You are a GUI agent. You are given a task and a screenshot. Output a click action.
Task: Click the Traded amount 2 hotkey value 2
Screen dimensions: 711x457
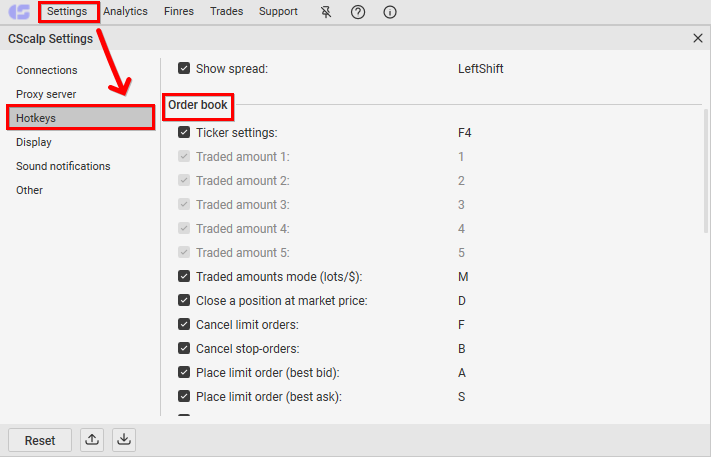461,181
